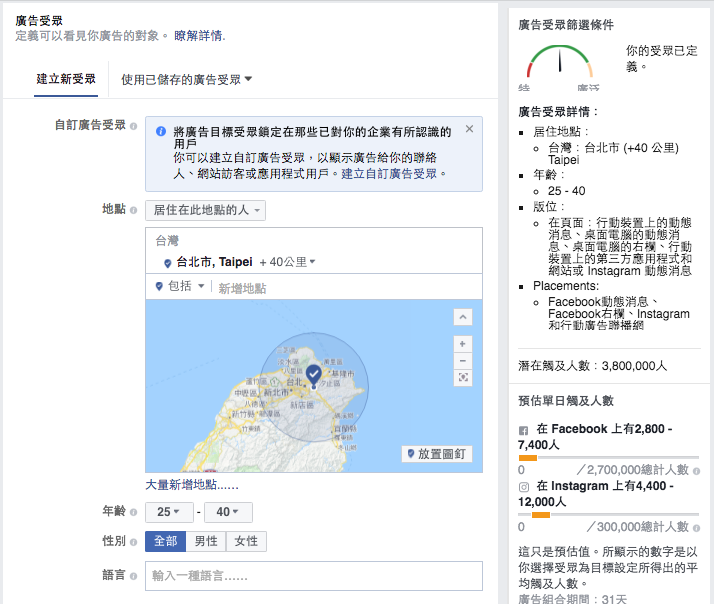Zoom out on the map
The height and width of the screenshot is (604, 714).
click(x=463, y=361)
